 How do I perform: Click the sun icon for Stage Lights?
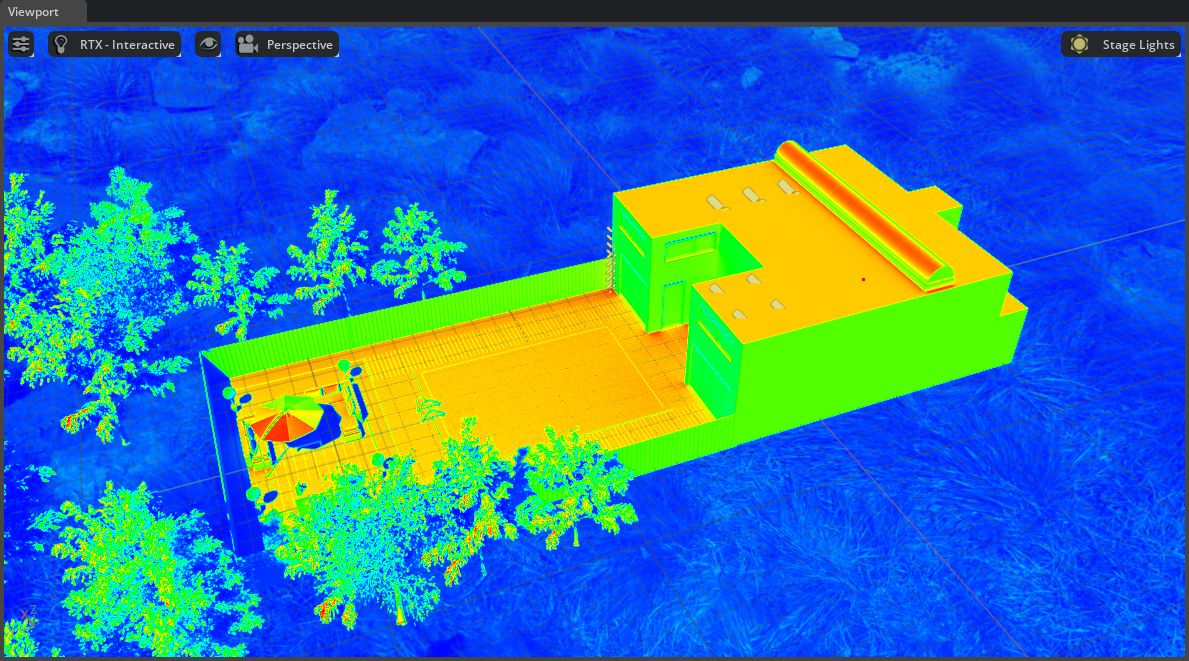[x=1079, y=44]
